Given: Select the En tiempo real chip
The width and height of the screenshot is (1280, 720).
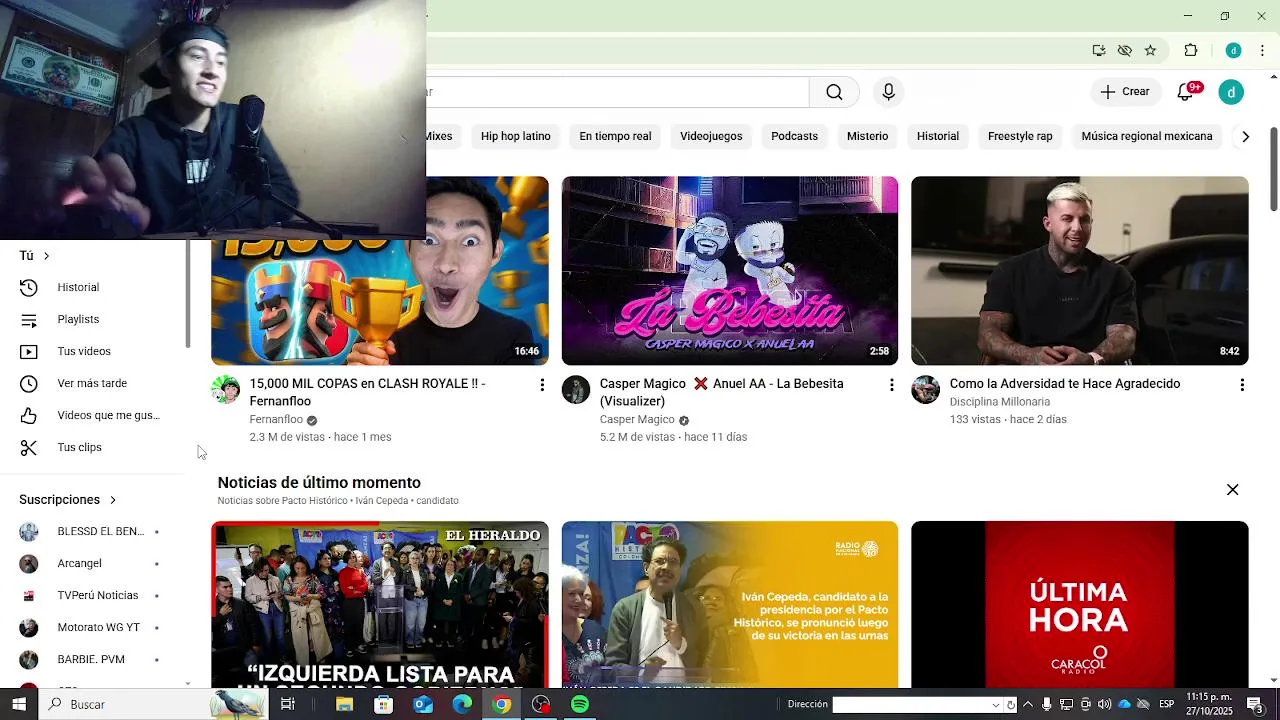Looking at the screenshot, I should (x=615, y=136).
